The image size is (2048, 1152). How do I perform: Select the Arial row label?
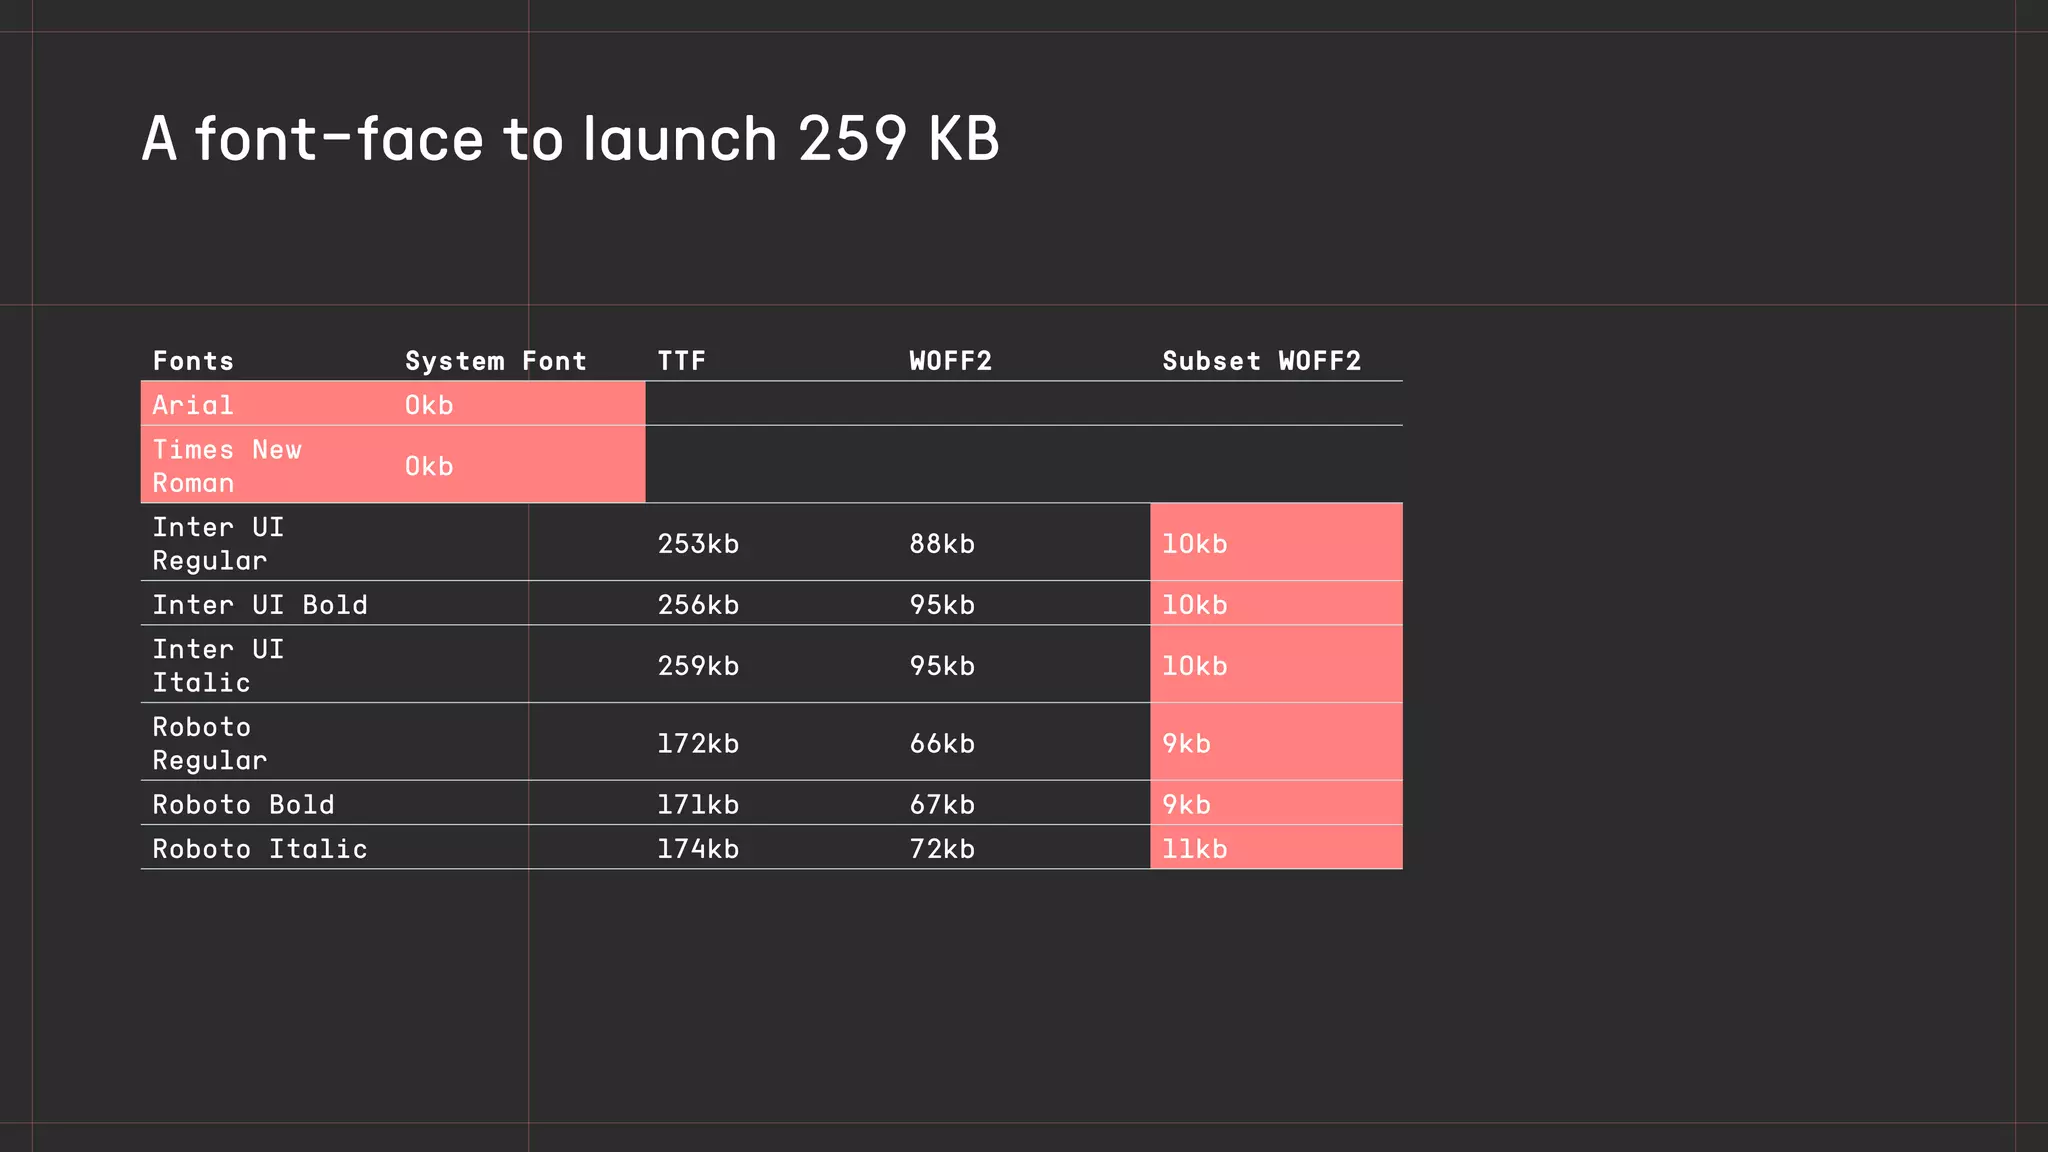point(193,405)
